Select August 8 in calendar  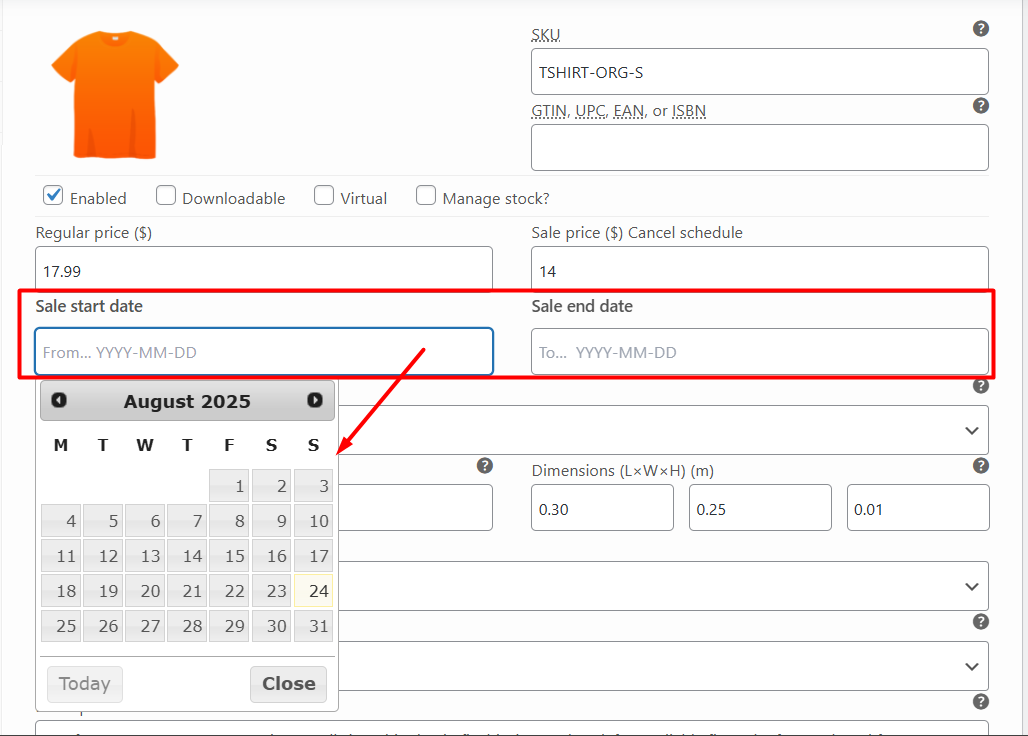[229, 520]
